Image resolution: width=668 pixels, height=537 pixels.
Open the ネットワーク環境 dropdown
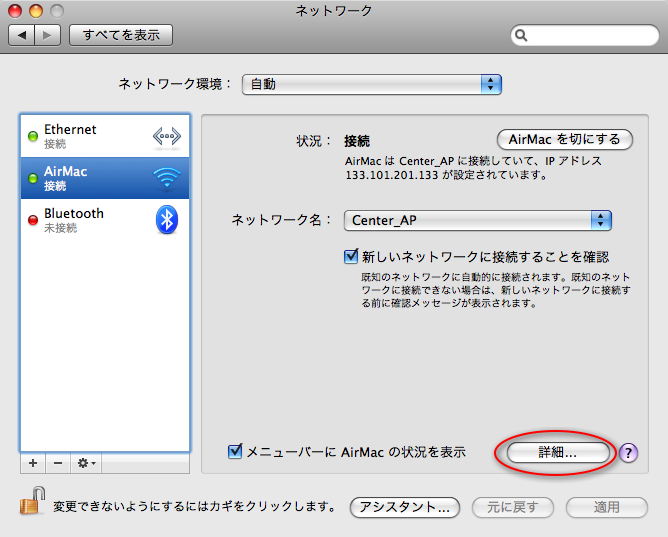click(371, 84)
